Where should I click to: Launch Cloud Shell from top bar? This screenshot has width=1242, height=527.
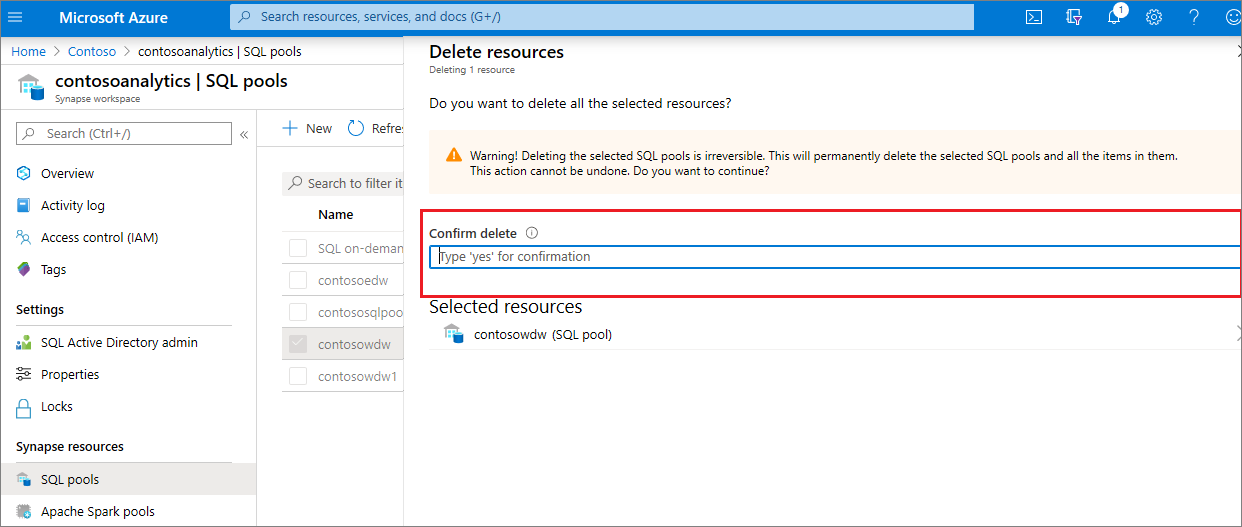(1034, 17)
